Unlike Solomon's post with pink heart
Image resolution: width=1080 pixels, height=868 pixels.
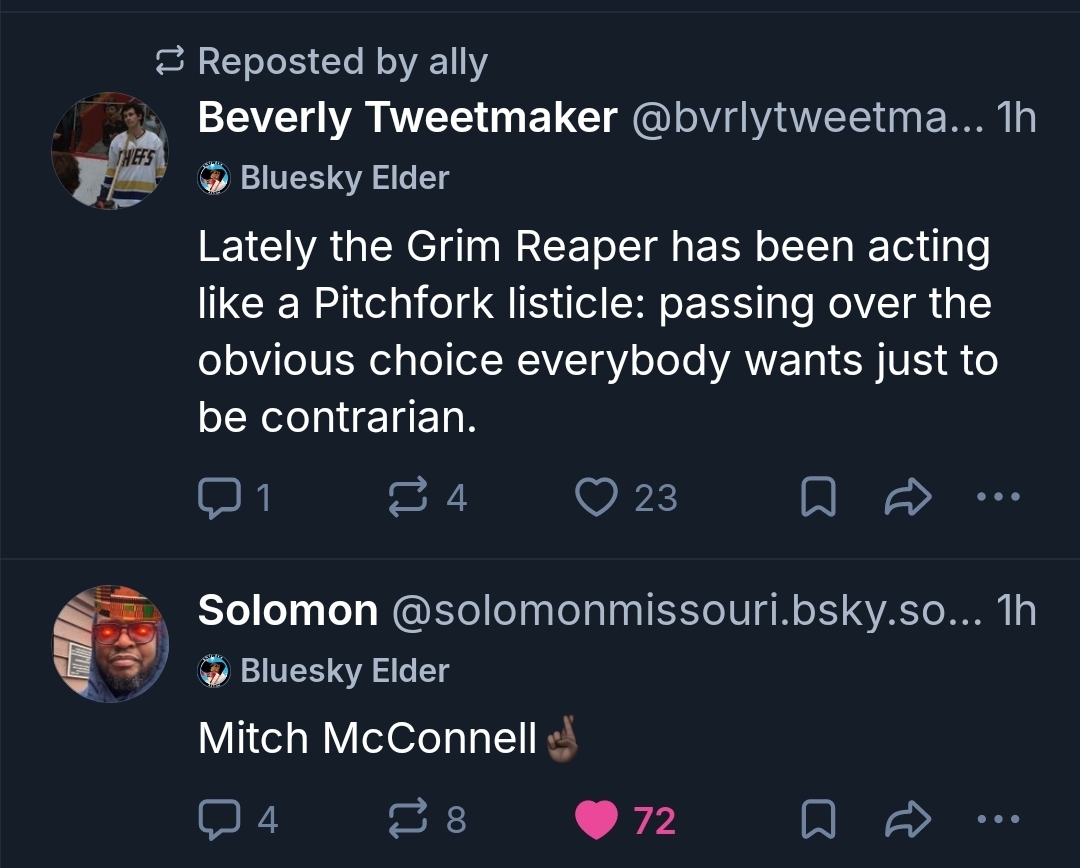coord(598,820)
